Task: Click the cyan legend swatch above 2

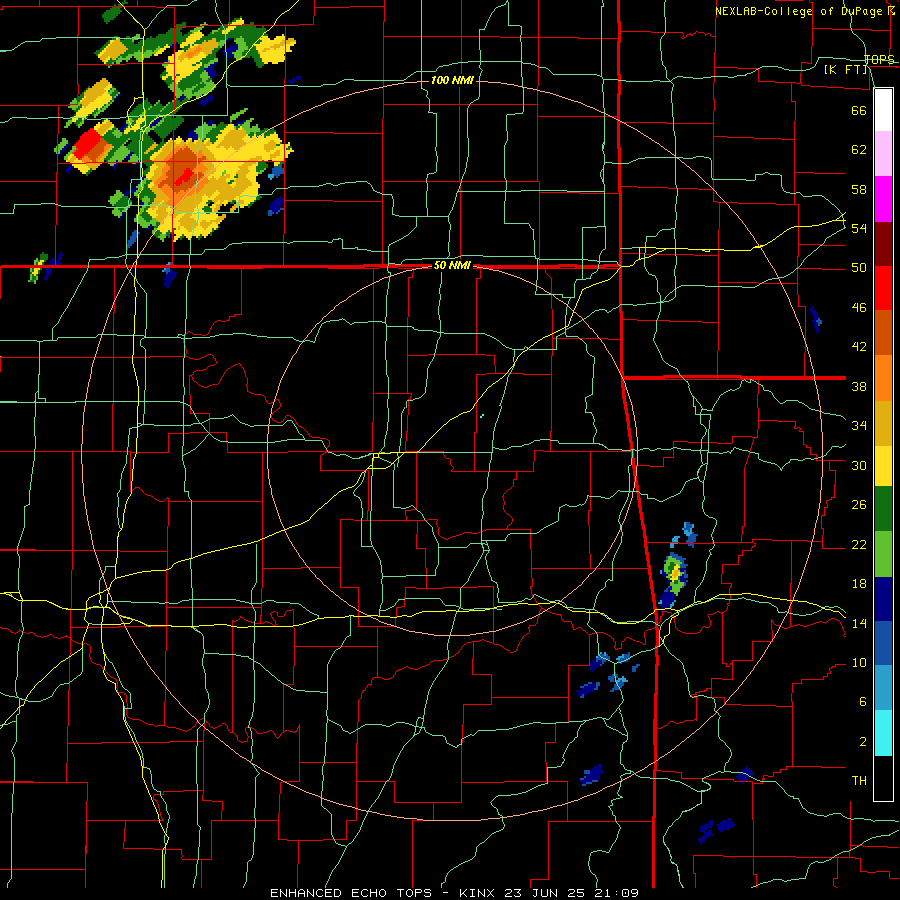Action: pos(883,733)
